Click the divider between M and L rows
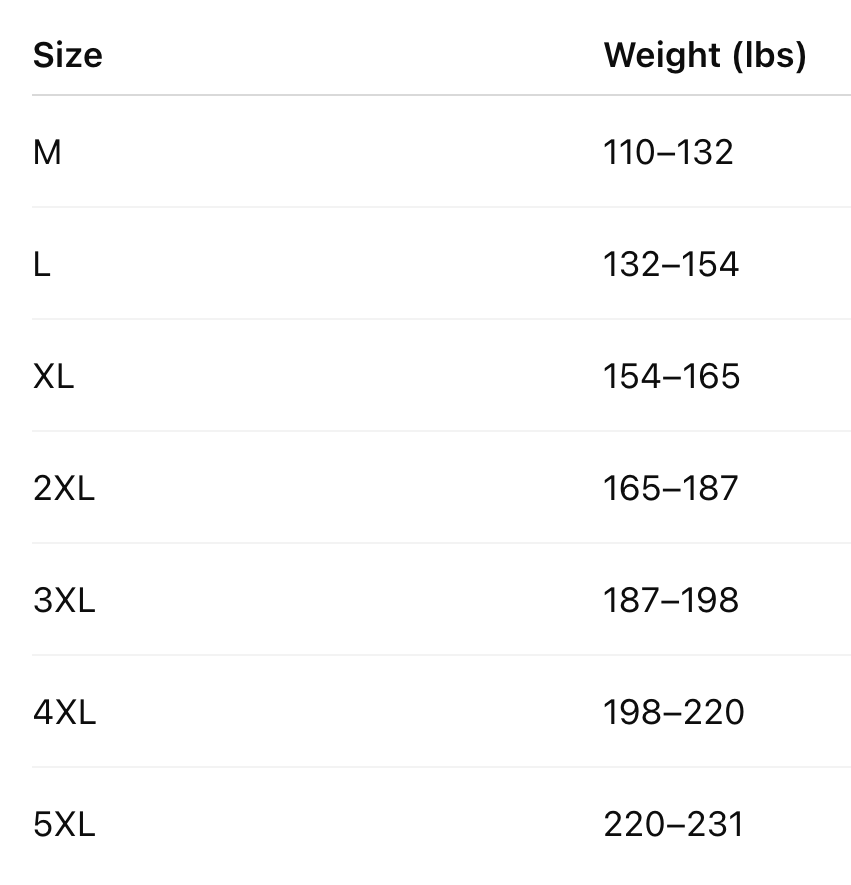 point(440,207)
